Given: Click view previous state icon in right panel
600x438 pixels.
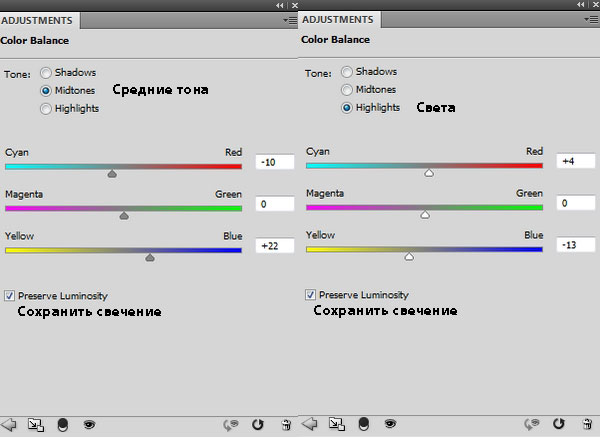Looking at the screenshot, I should tap(532, 424).
